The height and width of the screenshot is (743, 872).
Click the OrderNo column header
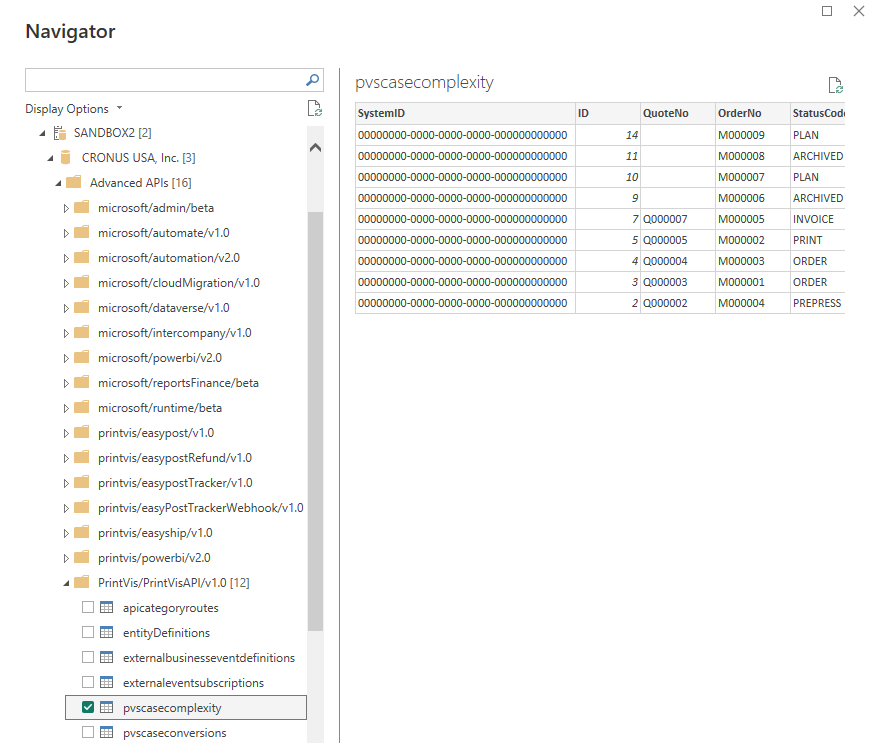point(740,114)
